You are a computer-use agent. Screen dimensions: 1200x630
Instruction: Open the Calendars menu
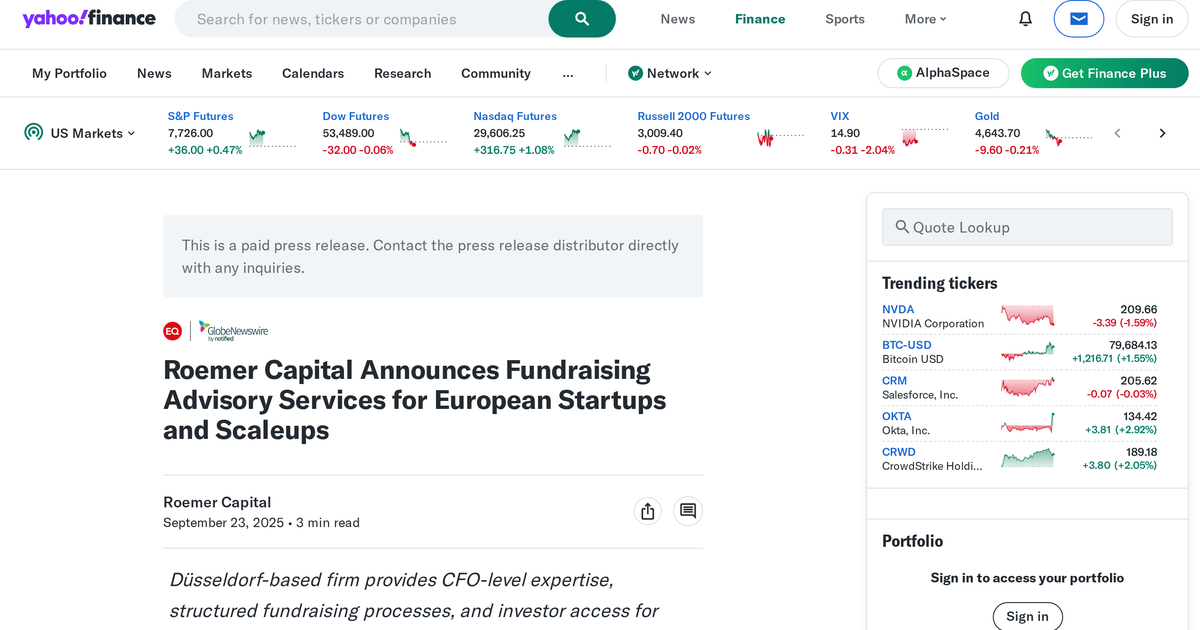pos(313,73)
